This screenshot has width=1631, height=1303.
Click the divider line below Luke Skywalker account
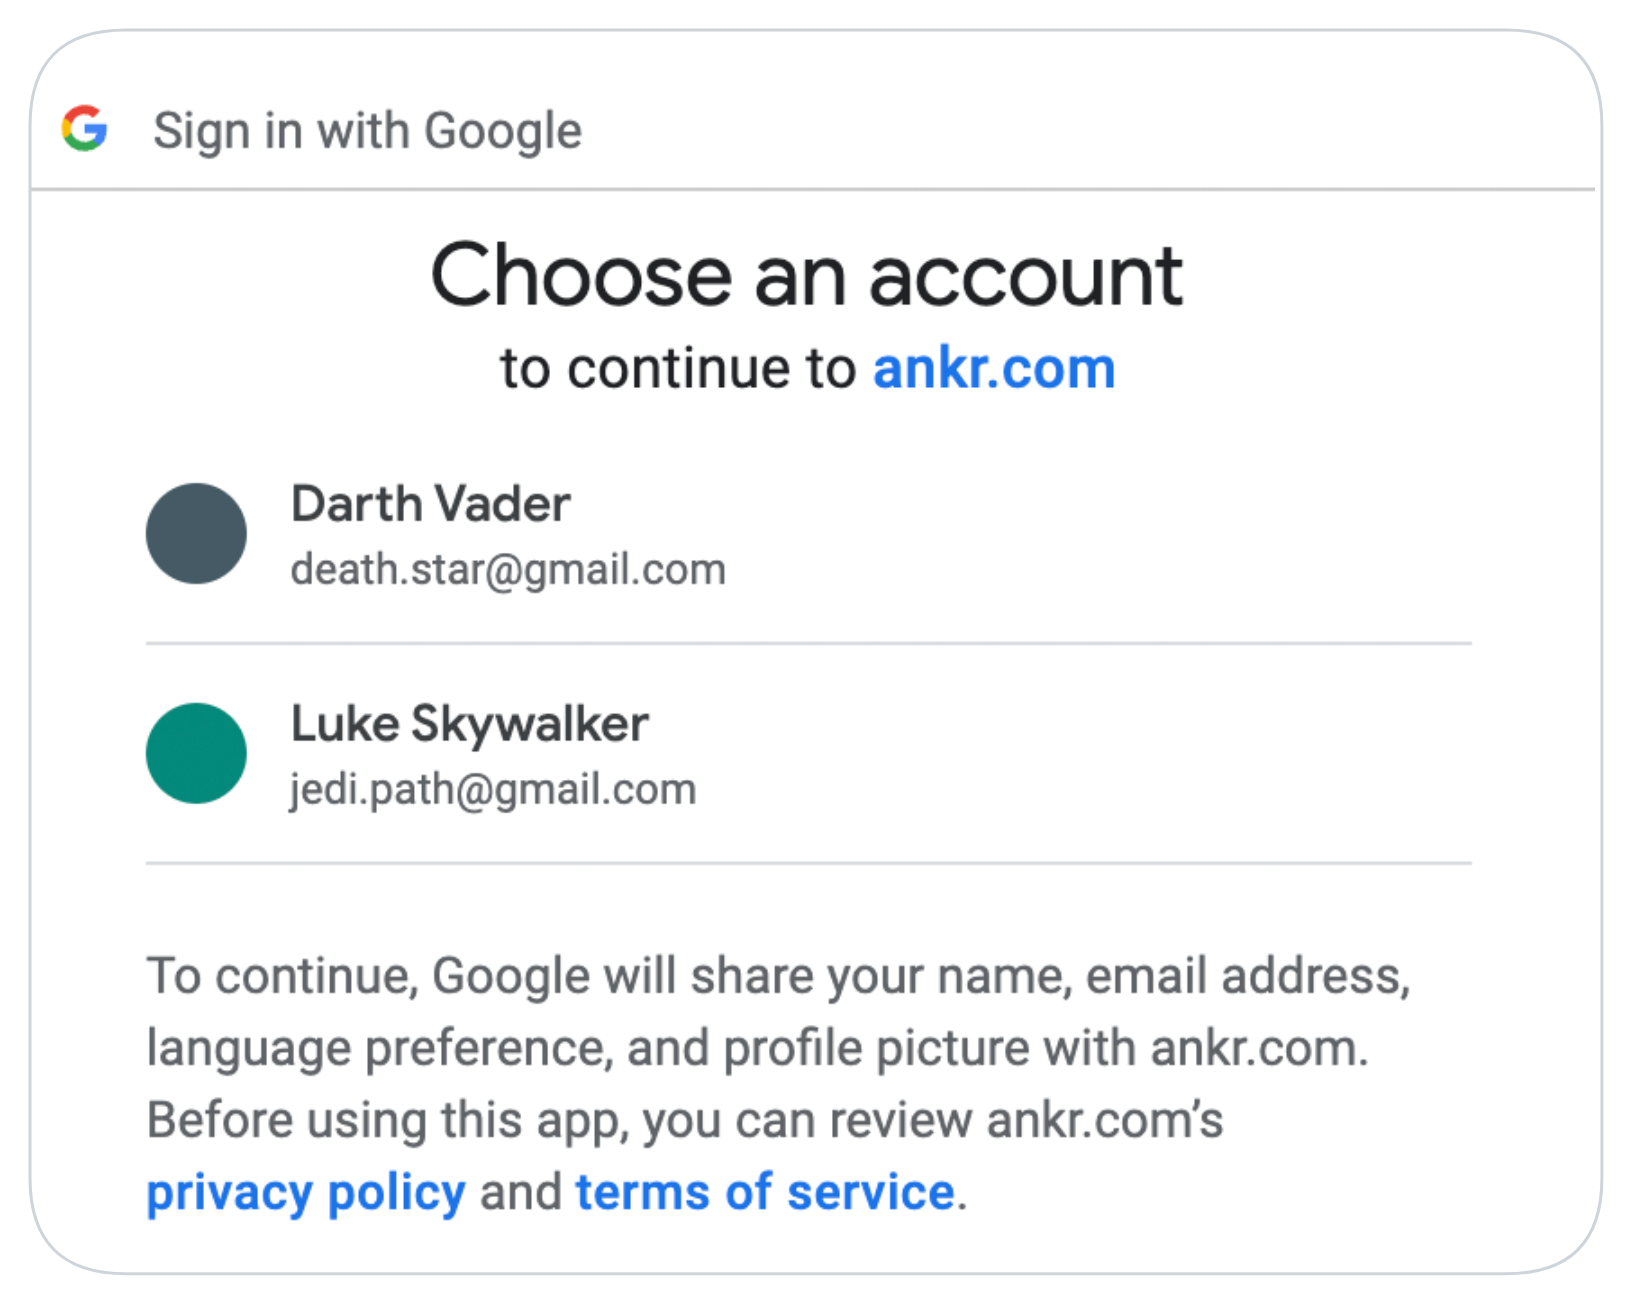coord(809,863)
